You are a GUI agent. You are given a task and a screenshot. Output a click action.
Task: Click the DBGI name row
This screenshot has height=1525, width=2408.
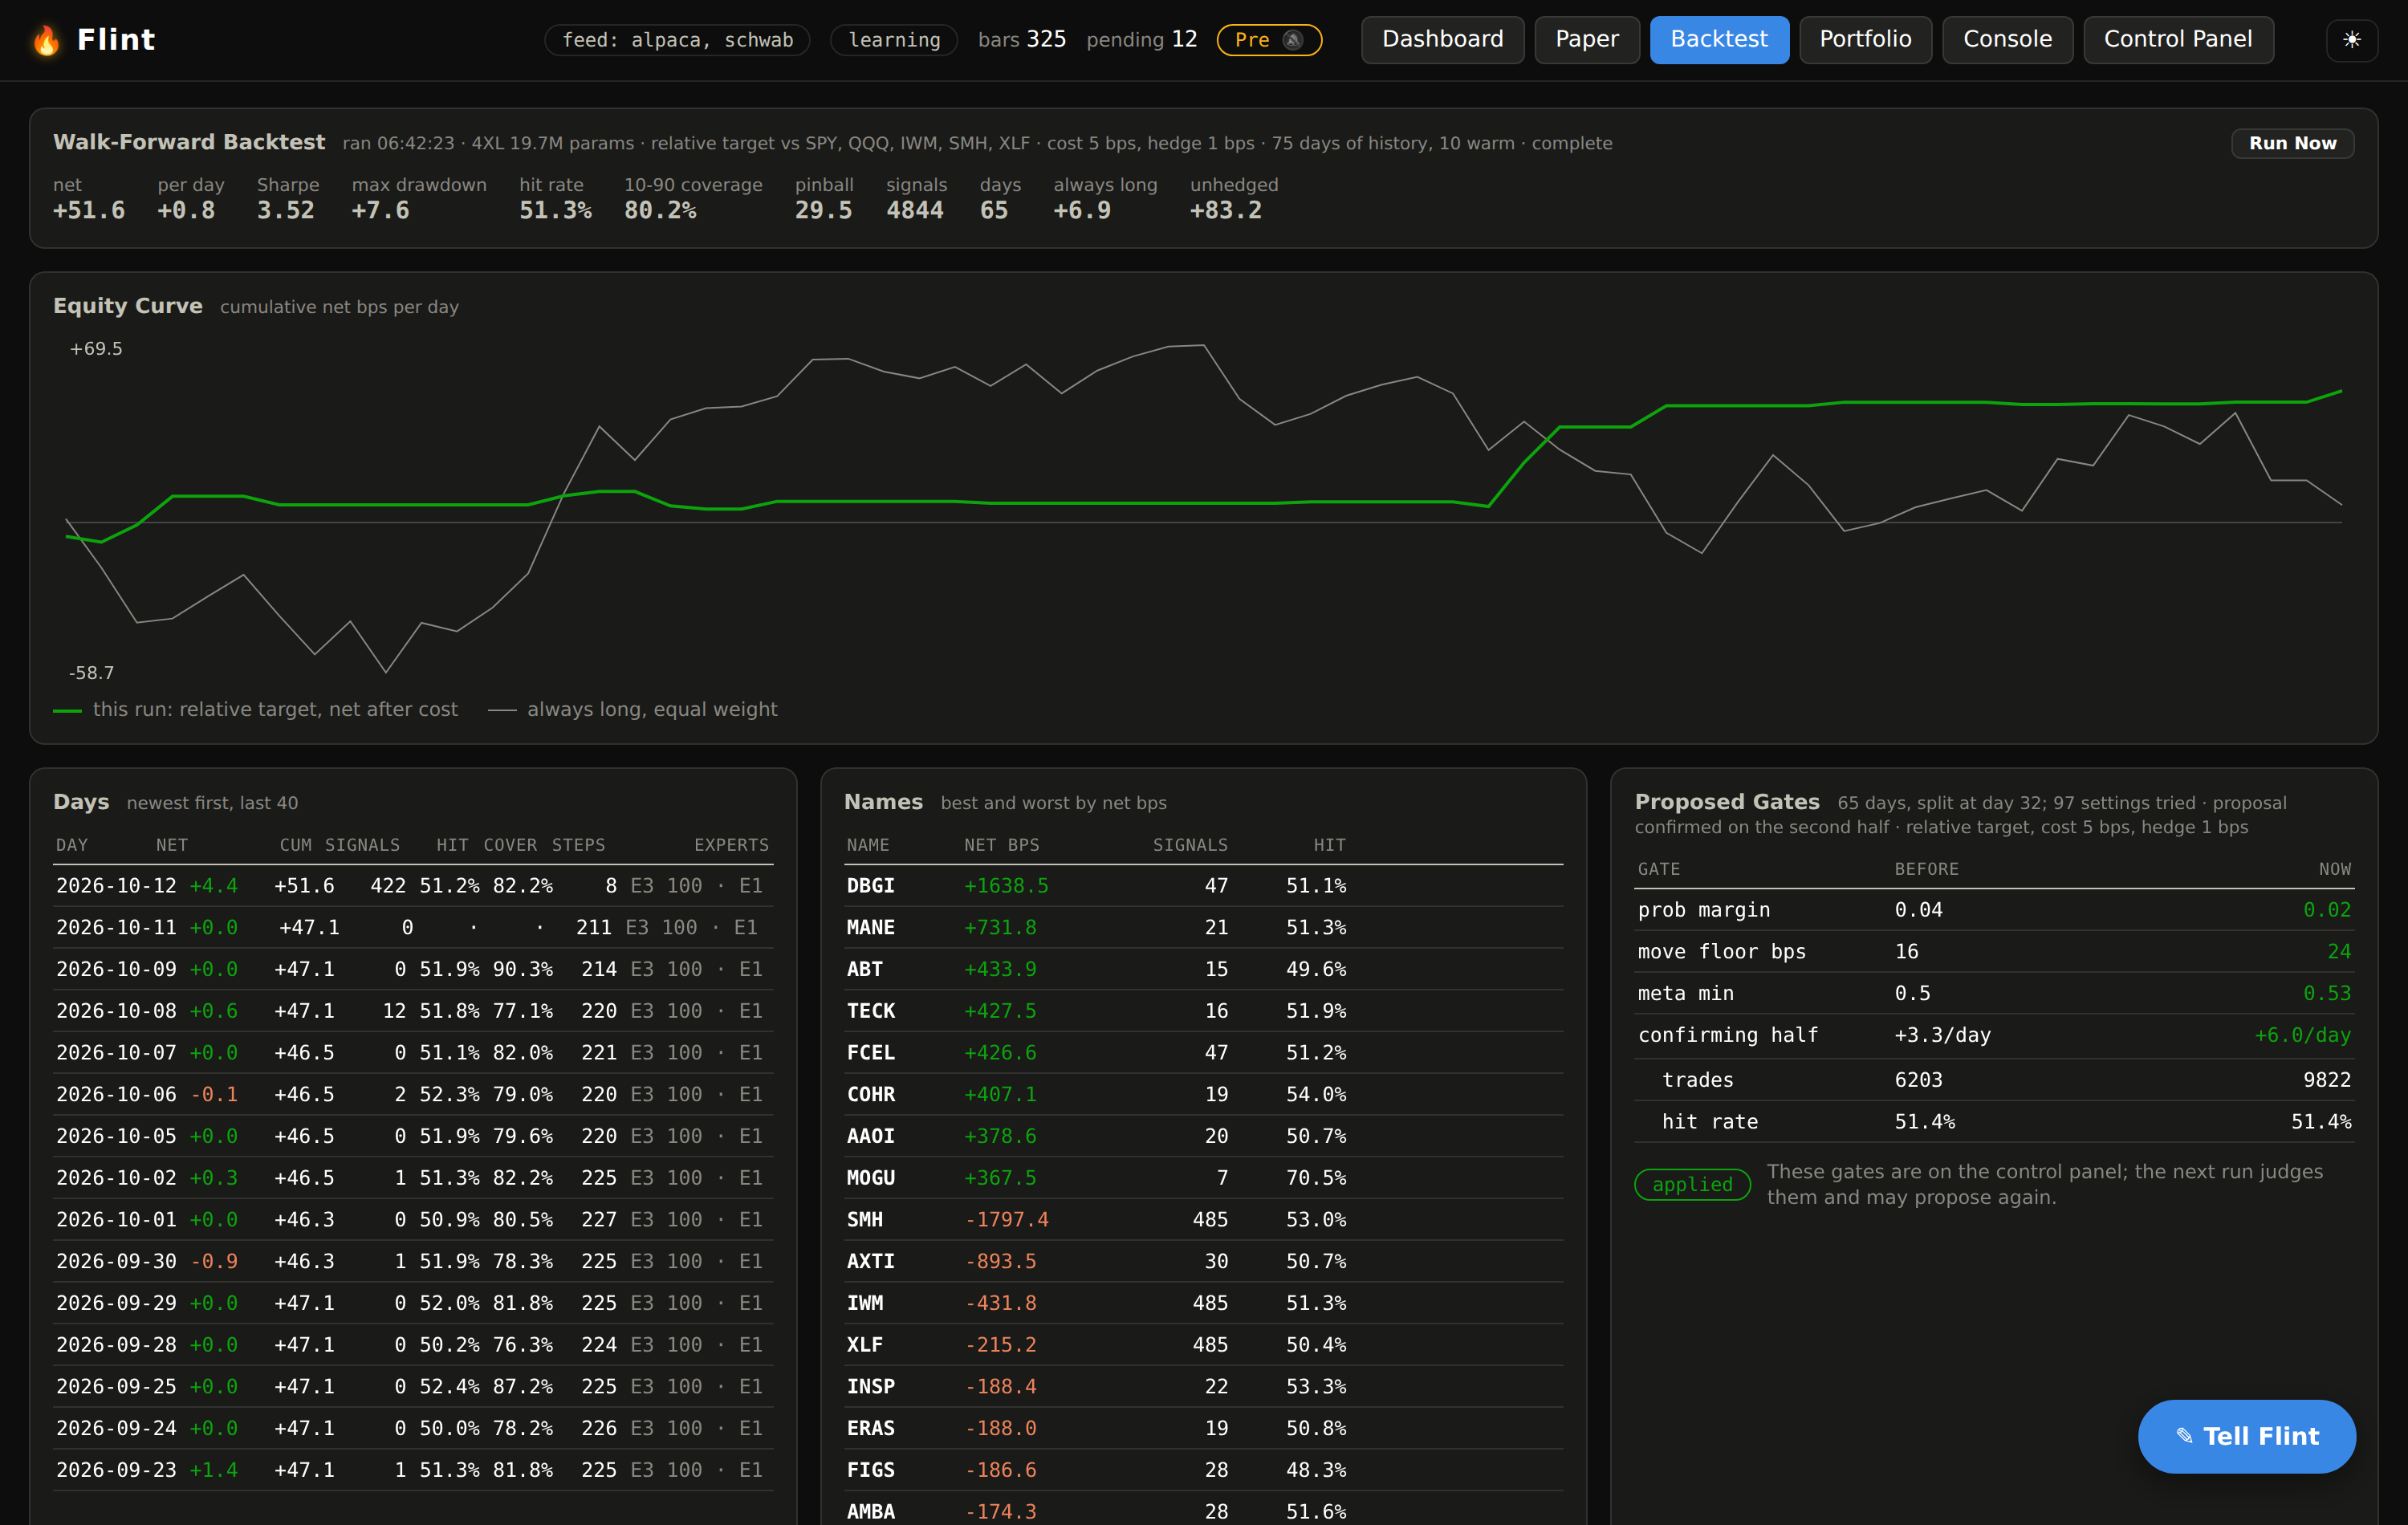tap(1203, 886)
